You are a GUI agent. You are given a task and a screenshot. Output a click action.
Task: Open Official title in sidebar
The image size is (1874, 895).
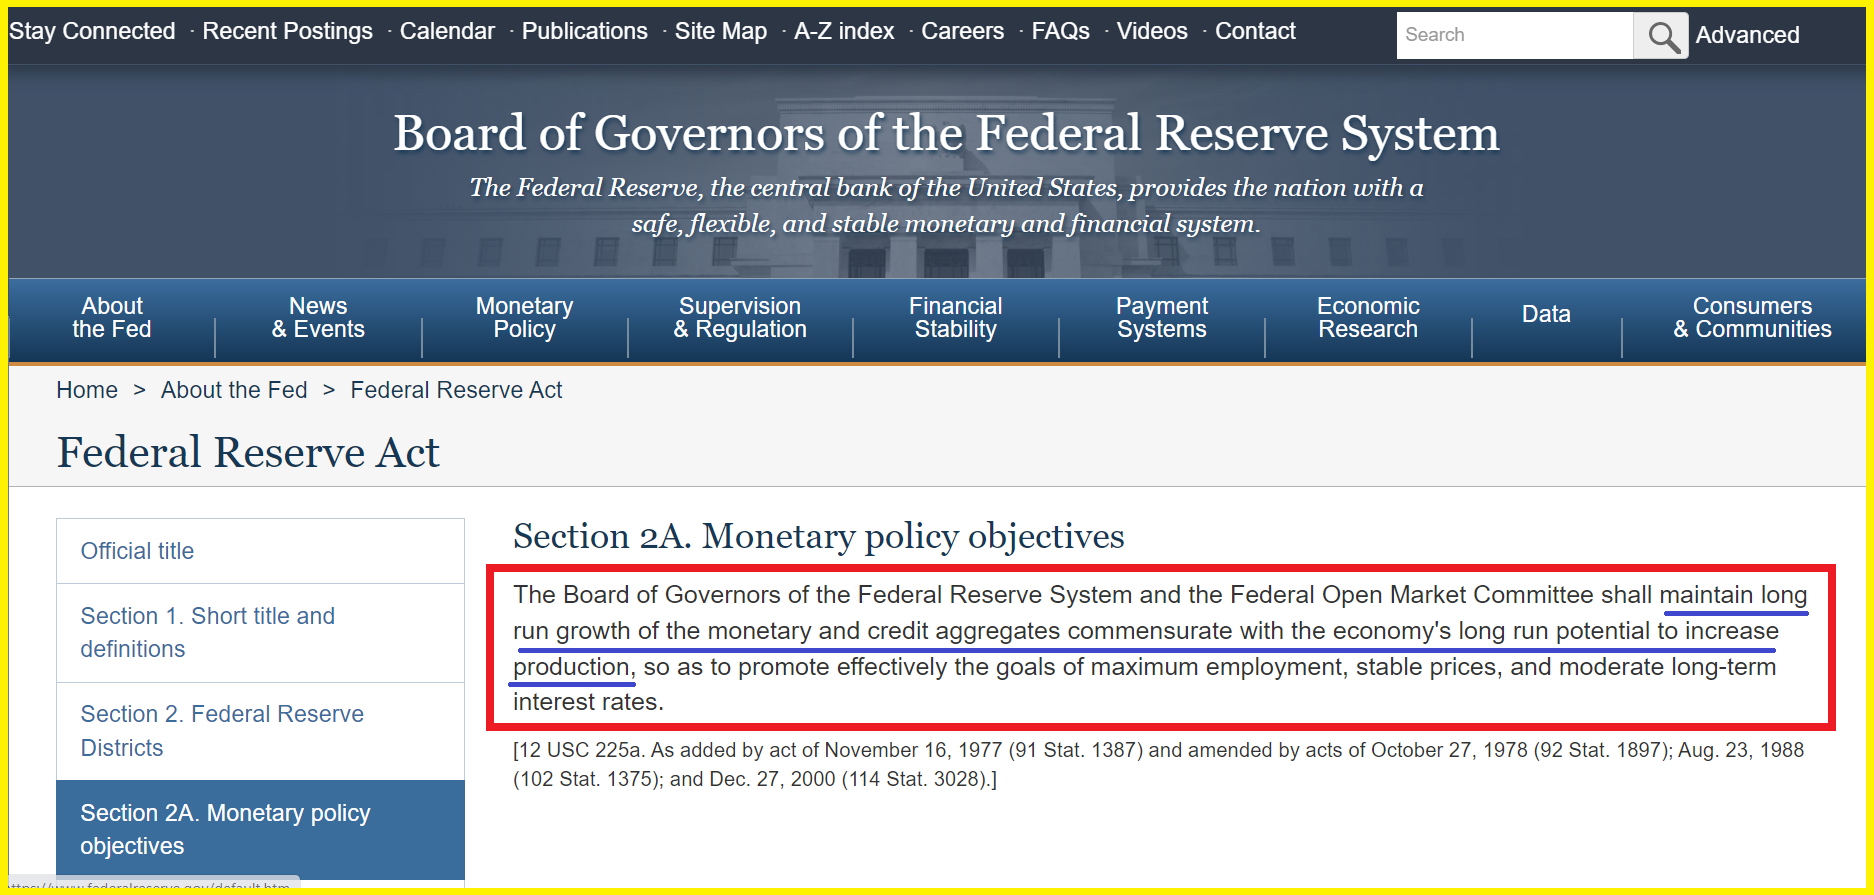pos(138,551)
